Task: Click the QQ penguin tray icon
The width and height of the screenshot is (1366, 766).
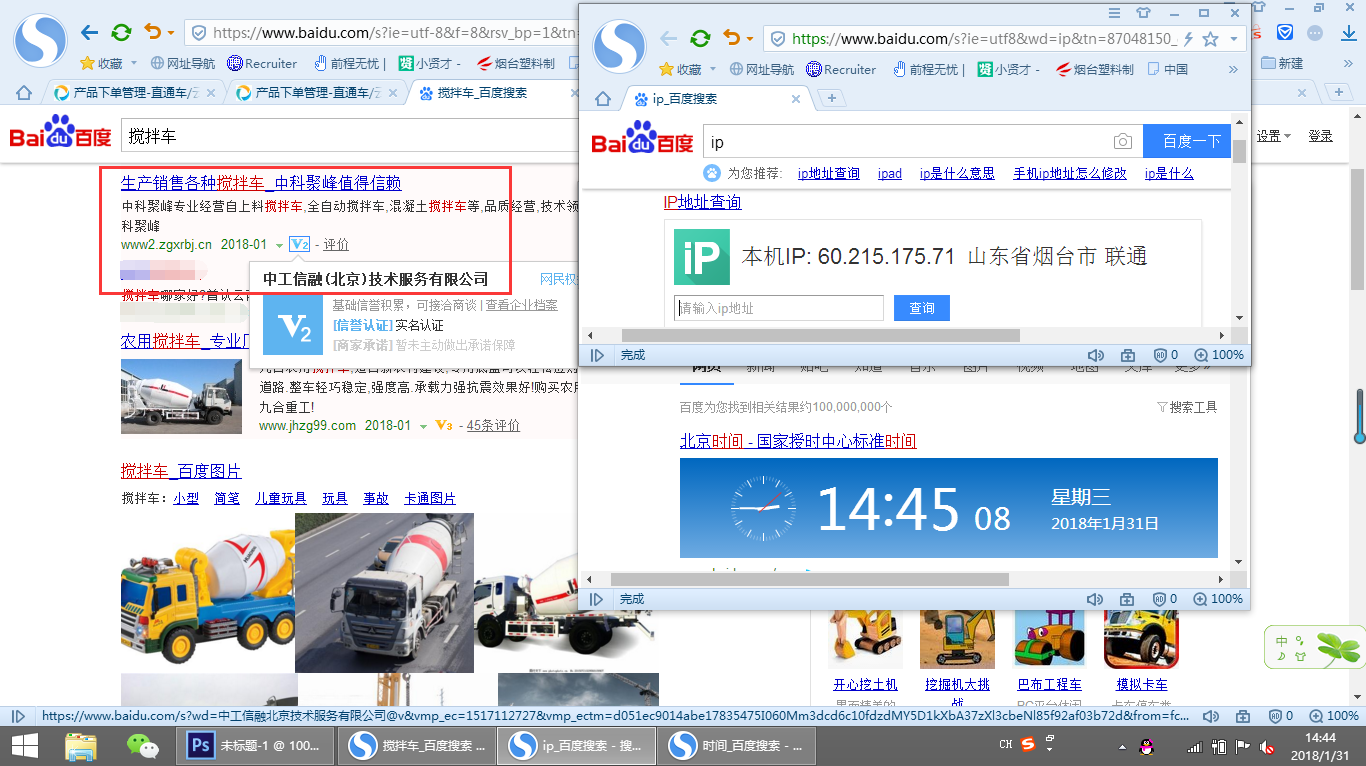Action: click(1146, 746)
